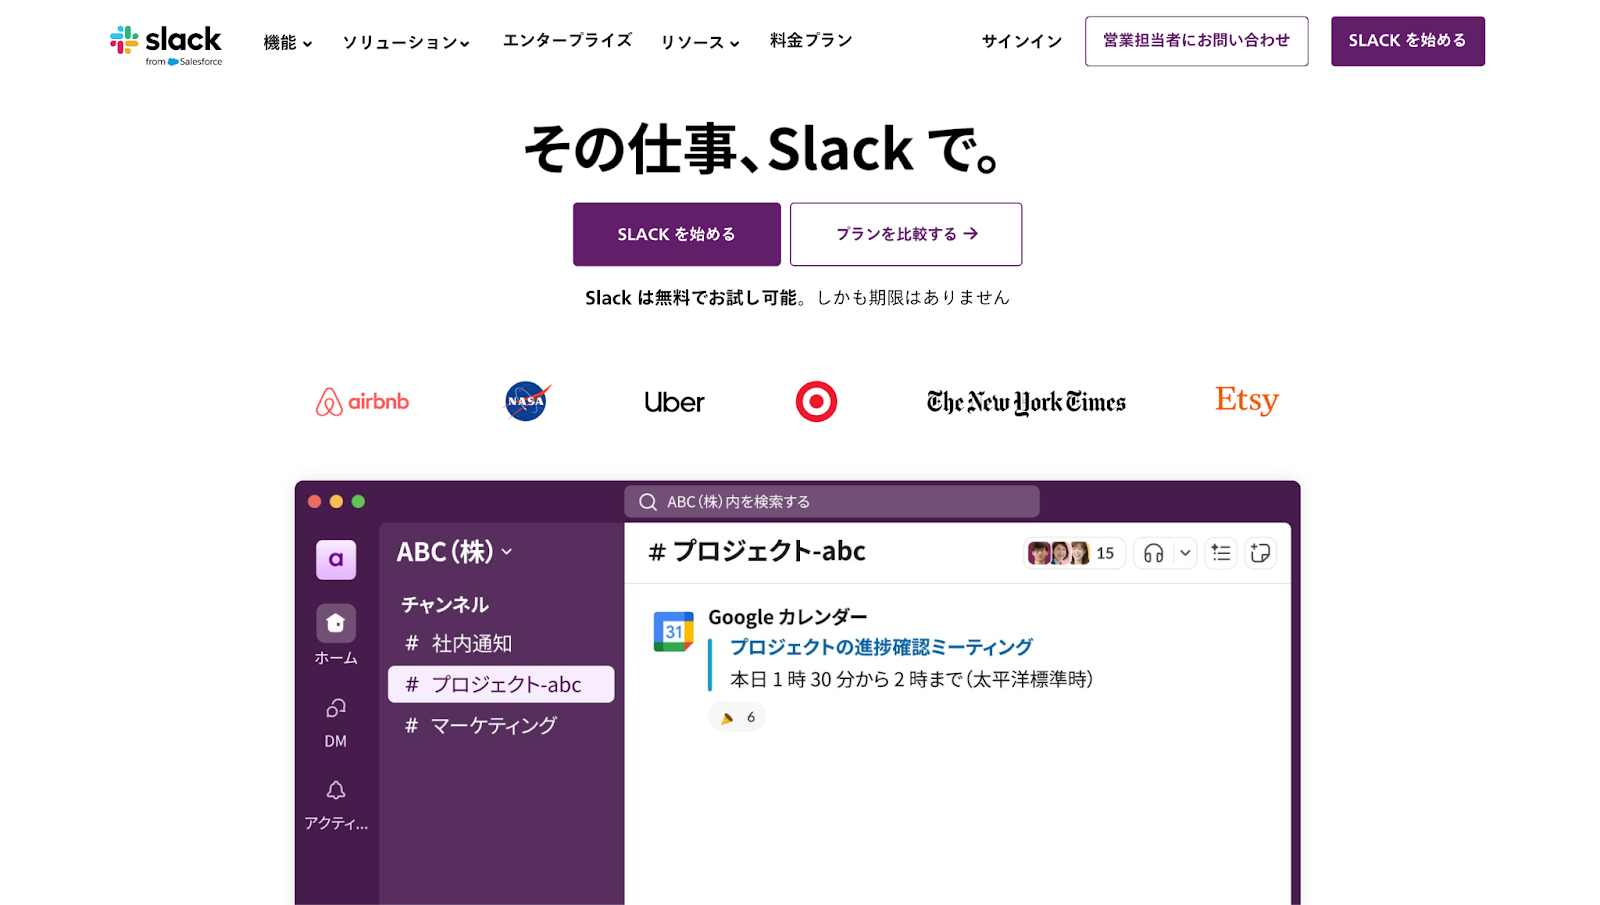The width and height of the screenshot is (1600, 905).
Task: Click header SLACK を始める button
Action: tap(1407, 41)
